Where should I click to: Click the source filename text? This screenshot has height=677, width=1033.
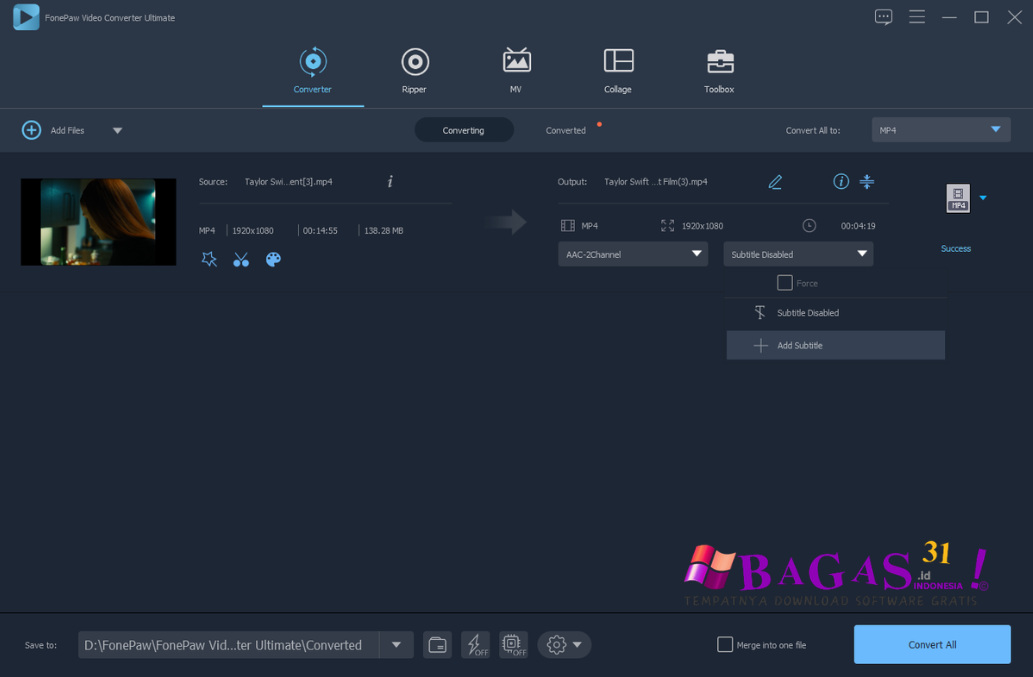(289, 182)
